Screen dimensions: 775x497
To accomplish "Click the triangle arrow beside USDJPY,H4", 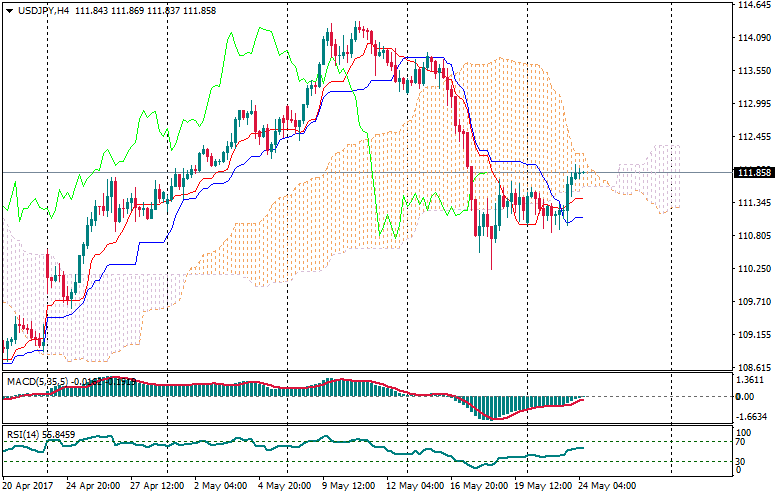I will [x=8, y=9].
